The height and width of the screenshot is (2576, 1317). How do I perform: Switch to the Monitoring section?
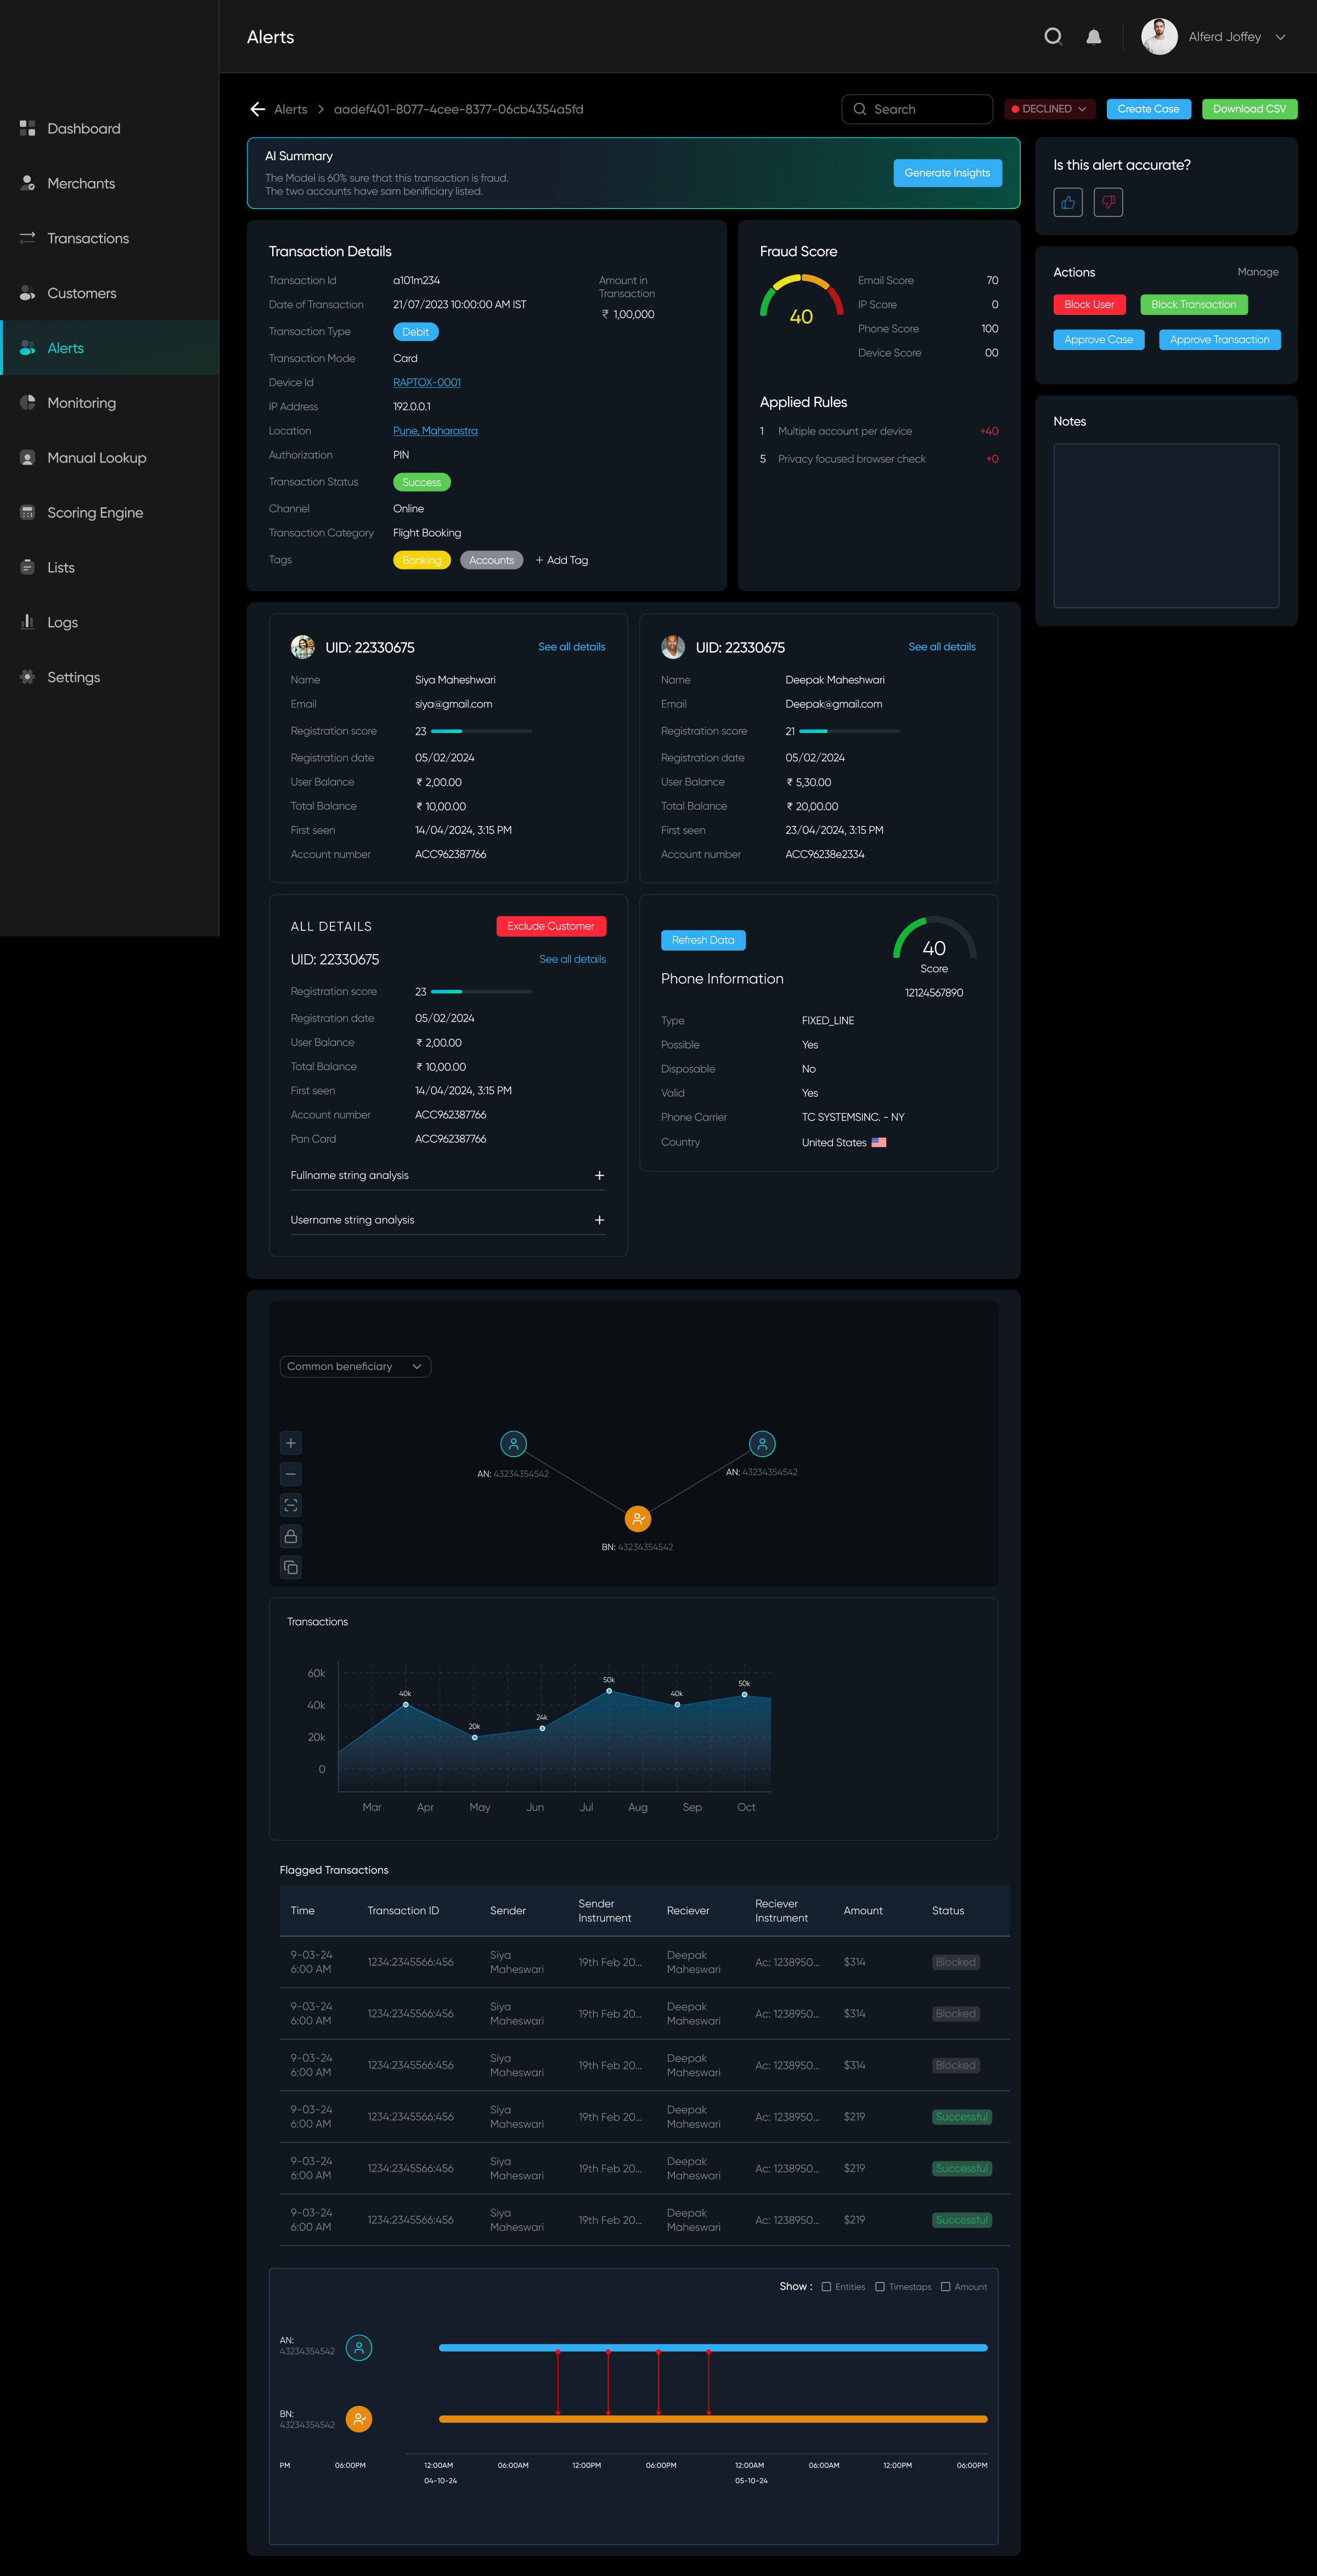(81, 402)
